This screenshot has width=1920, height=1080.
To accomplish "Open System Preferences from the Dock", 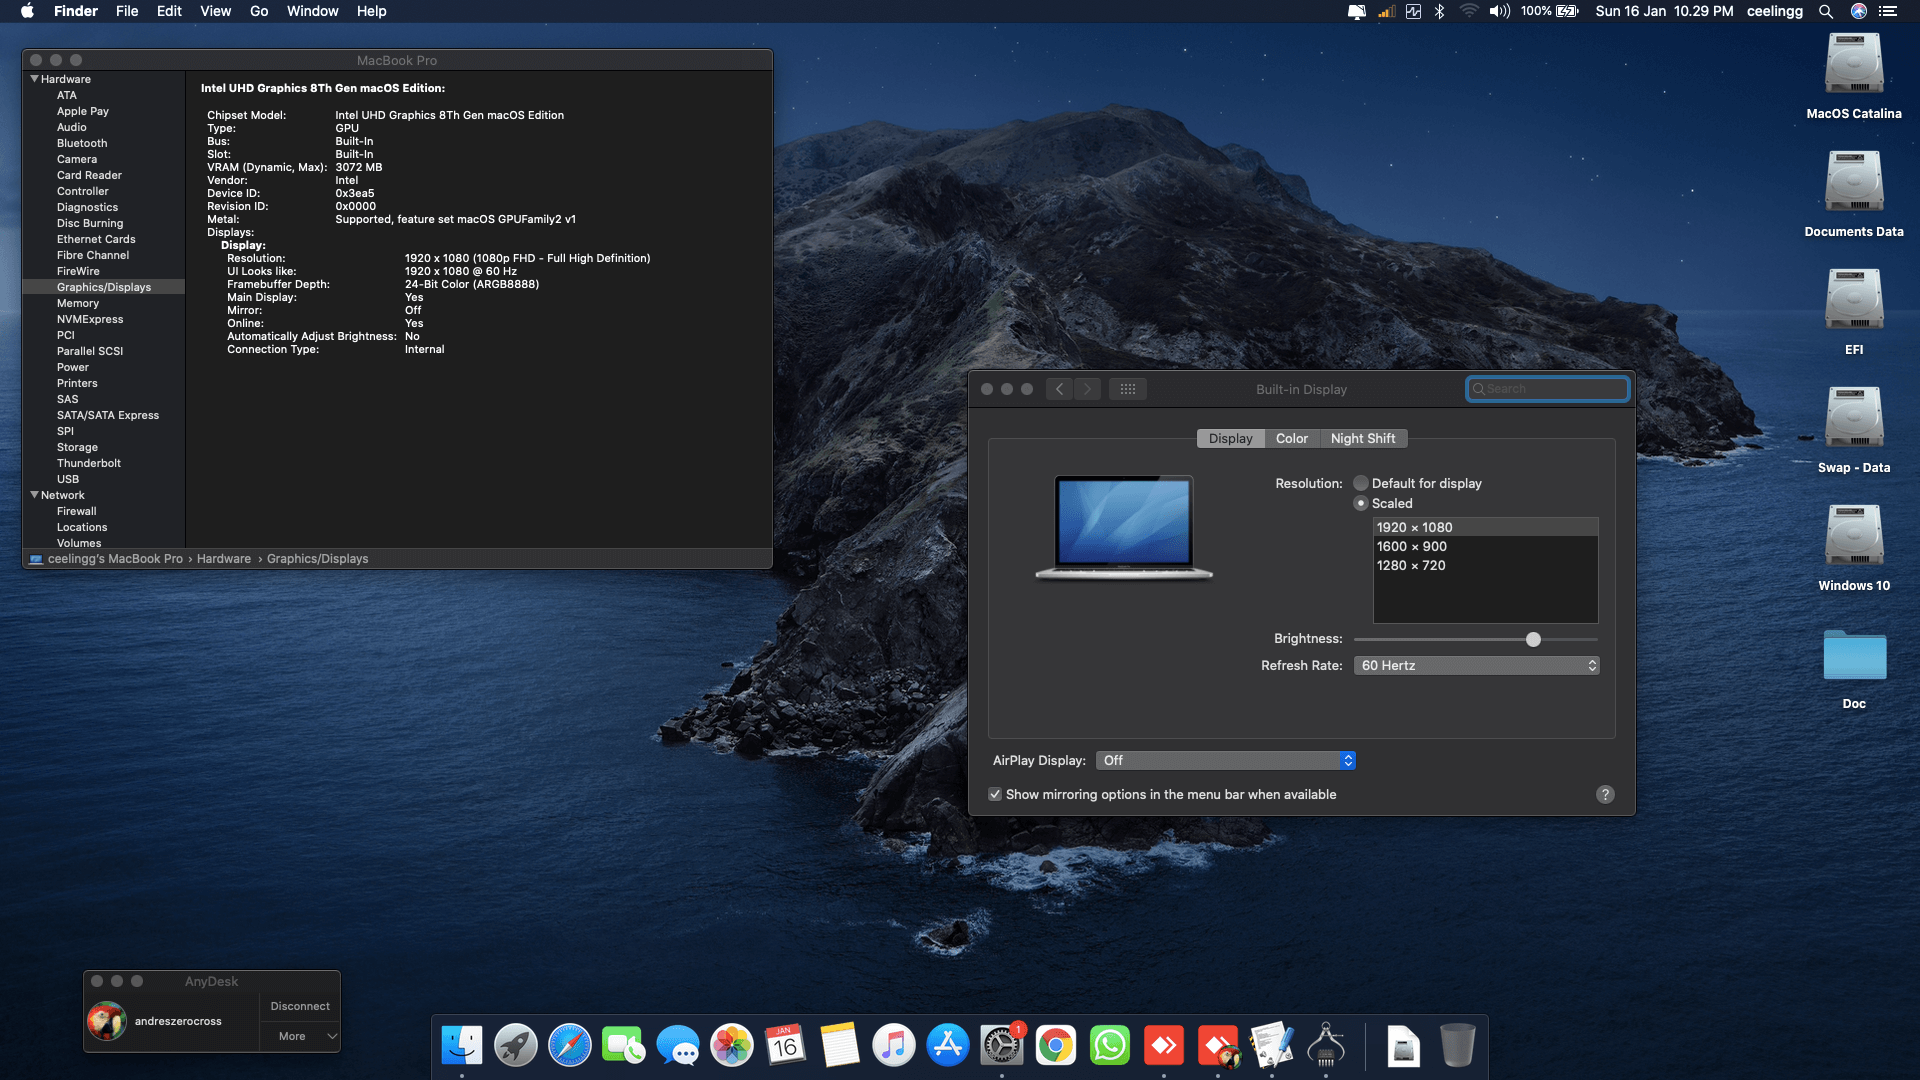I will pos(1002,1044).
